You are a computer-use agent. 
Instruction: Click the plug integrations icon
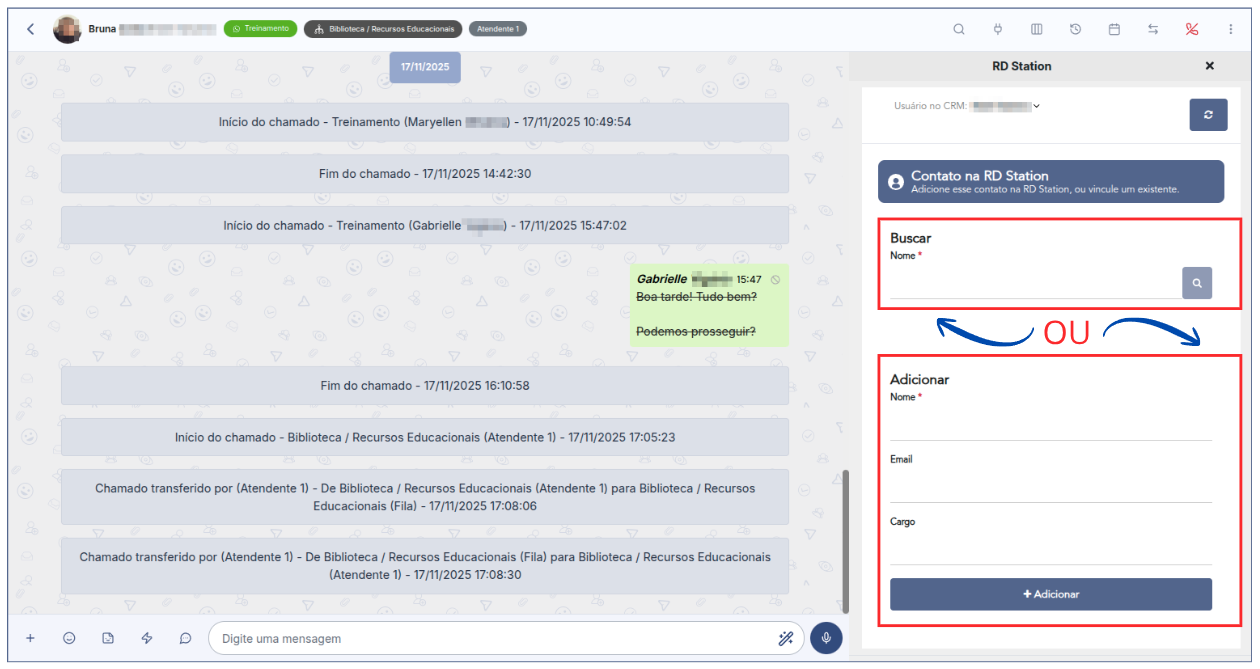click(997, 29)
